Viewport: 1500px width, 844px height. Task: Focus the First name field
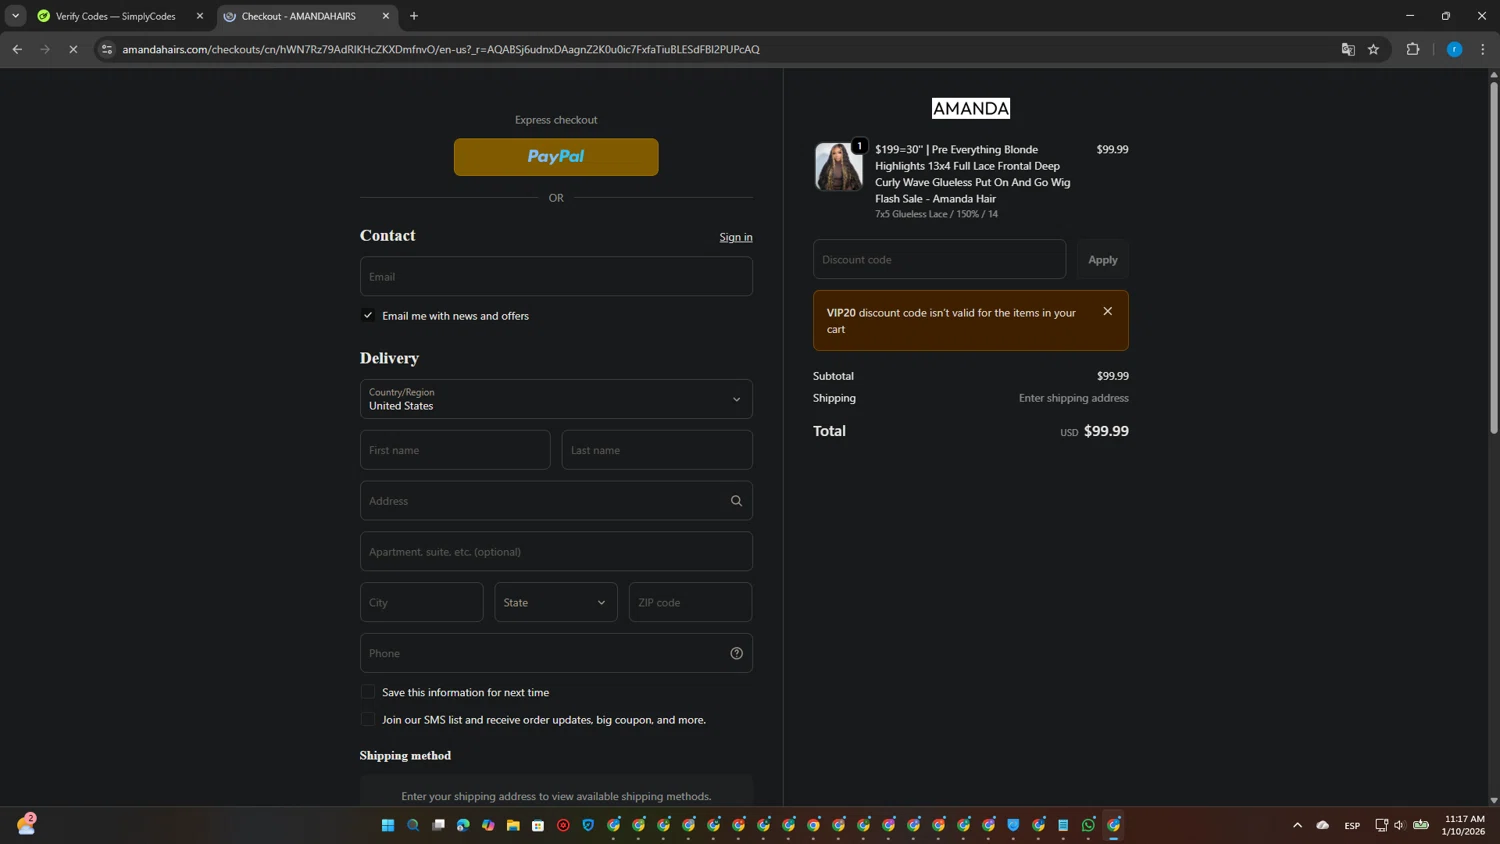(x=455, y=450)
